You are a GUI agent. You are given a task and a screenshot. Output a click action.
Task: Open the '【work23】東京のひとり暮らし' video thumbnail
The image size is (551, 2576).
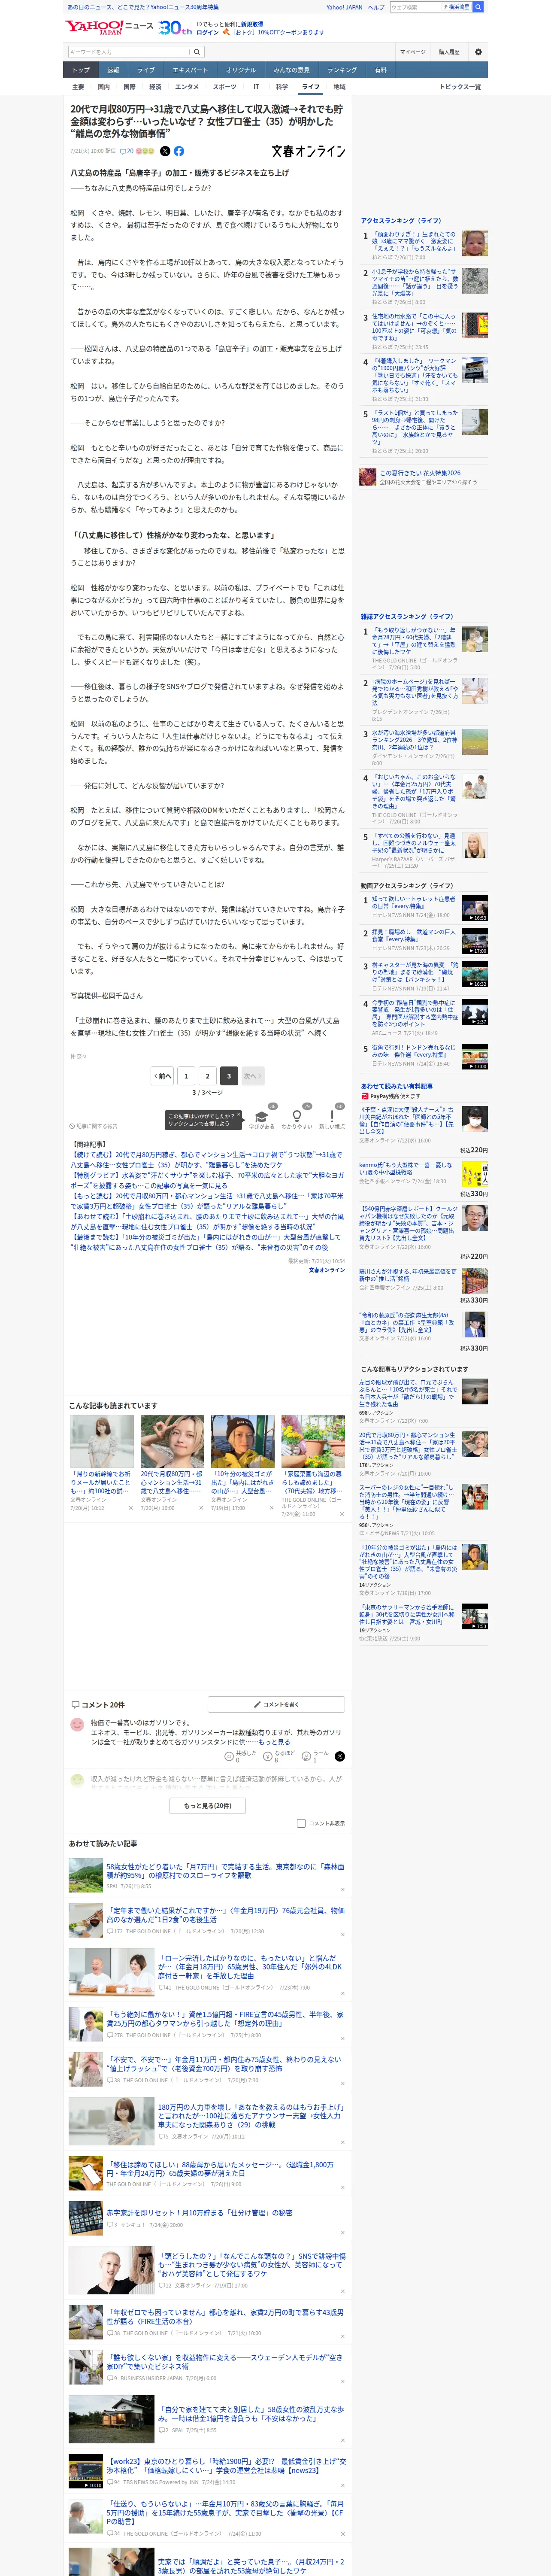(85, 2471)
